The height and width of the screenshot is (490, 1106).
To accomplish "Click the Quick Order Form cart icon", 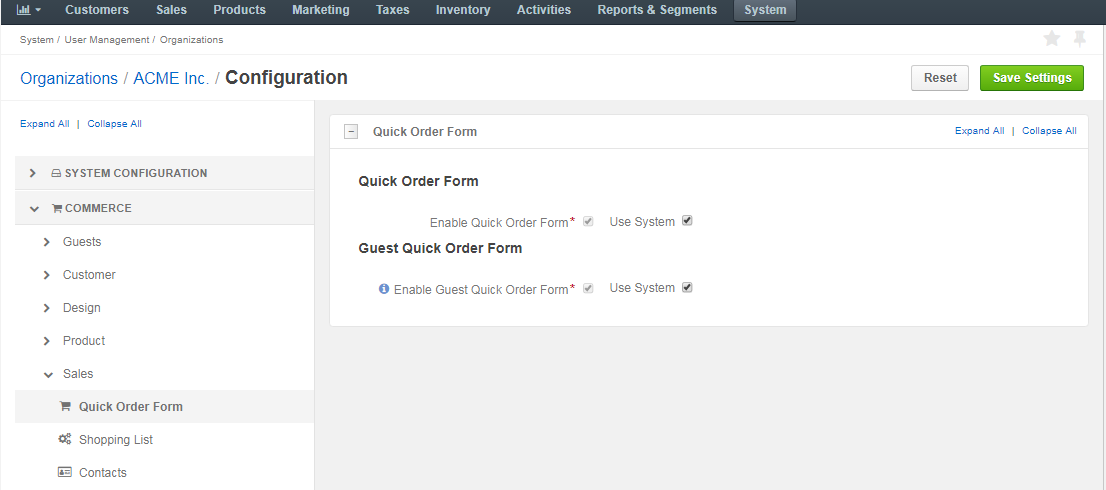I will click(x=65, y=406).
